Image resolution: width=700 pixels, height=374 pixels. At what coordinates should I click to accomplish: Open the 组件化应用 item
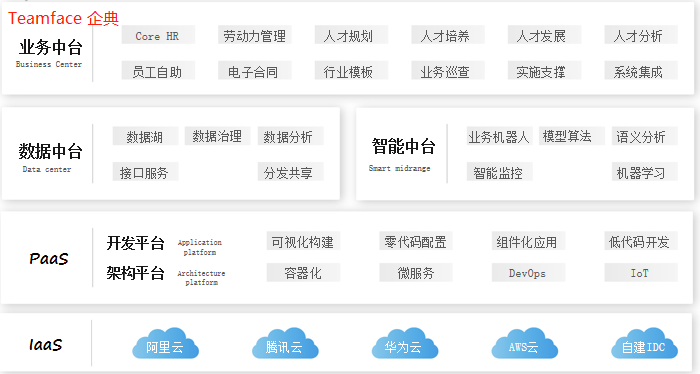point(528,241)
